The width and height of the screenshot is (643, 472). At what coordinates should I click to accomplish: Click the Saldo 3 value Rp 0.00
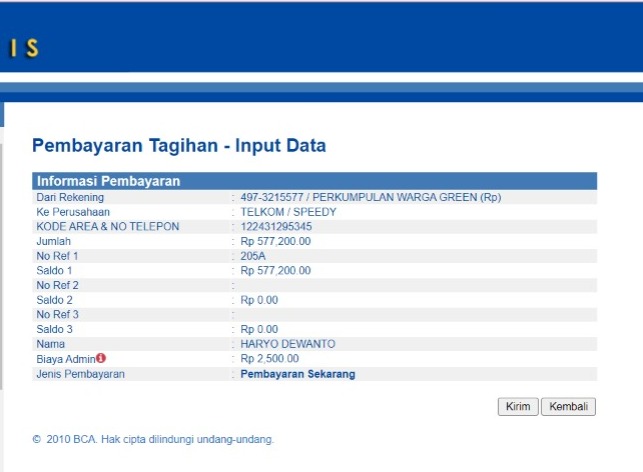coord(259,329)
